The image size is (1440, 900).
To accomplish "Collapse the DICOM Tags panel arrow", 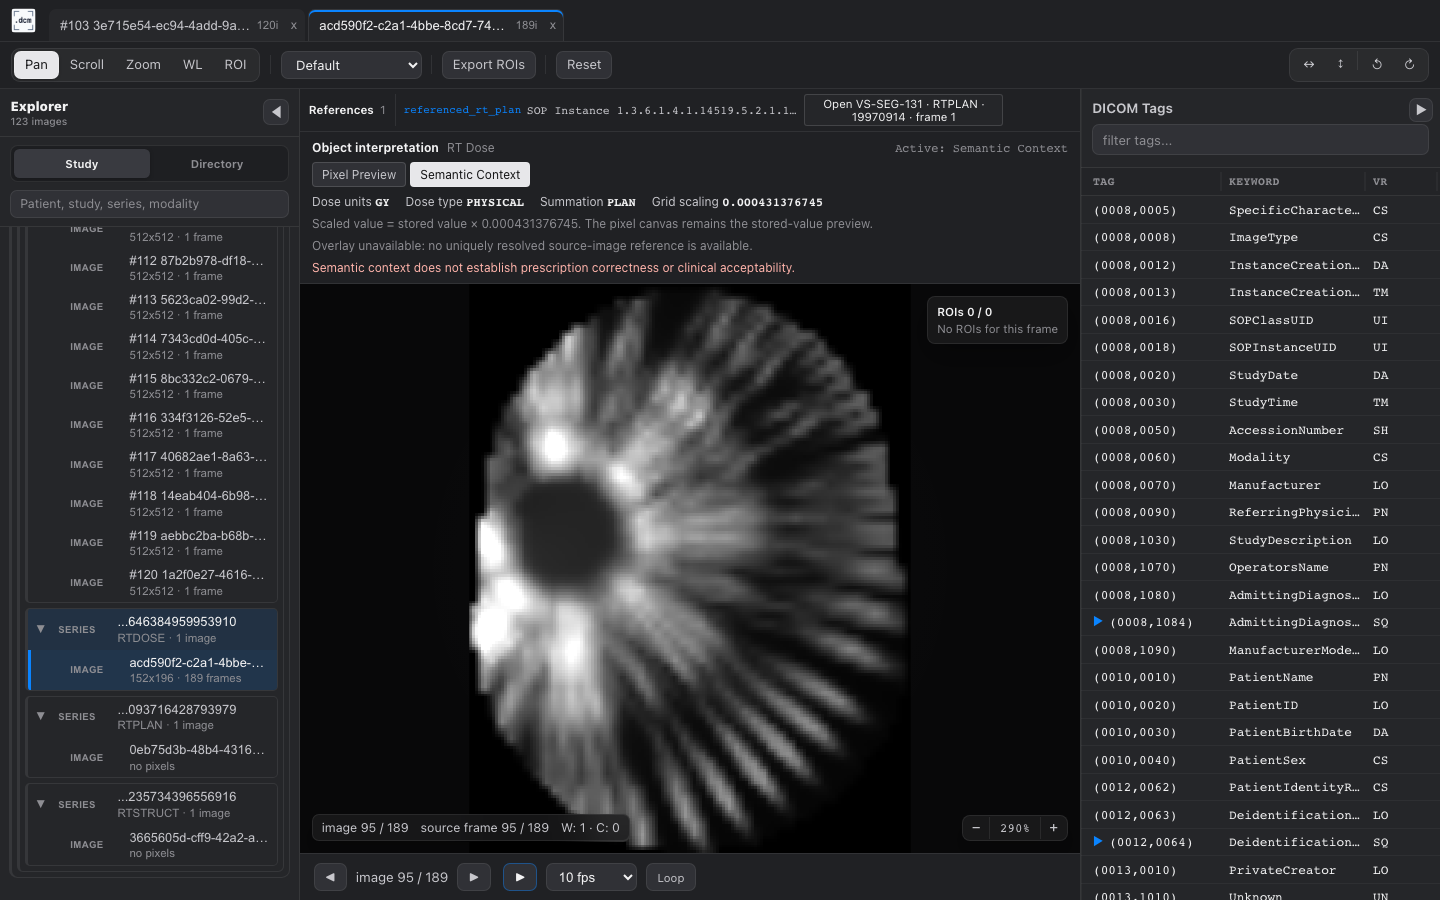I will pyautogui.click(x=1420, y=110).
